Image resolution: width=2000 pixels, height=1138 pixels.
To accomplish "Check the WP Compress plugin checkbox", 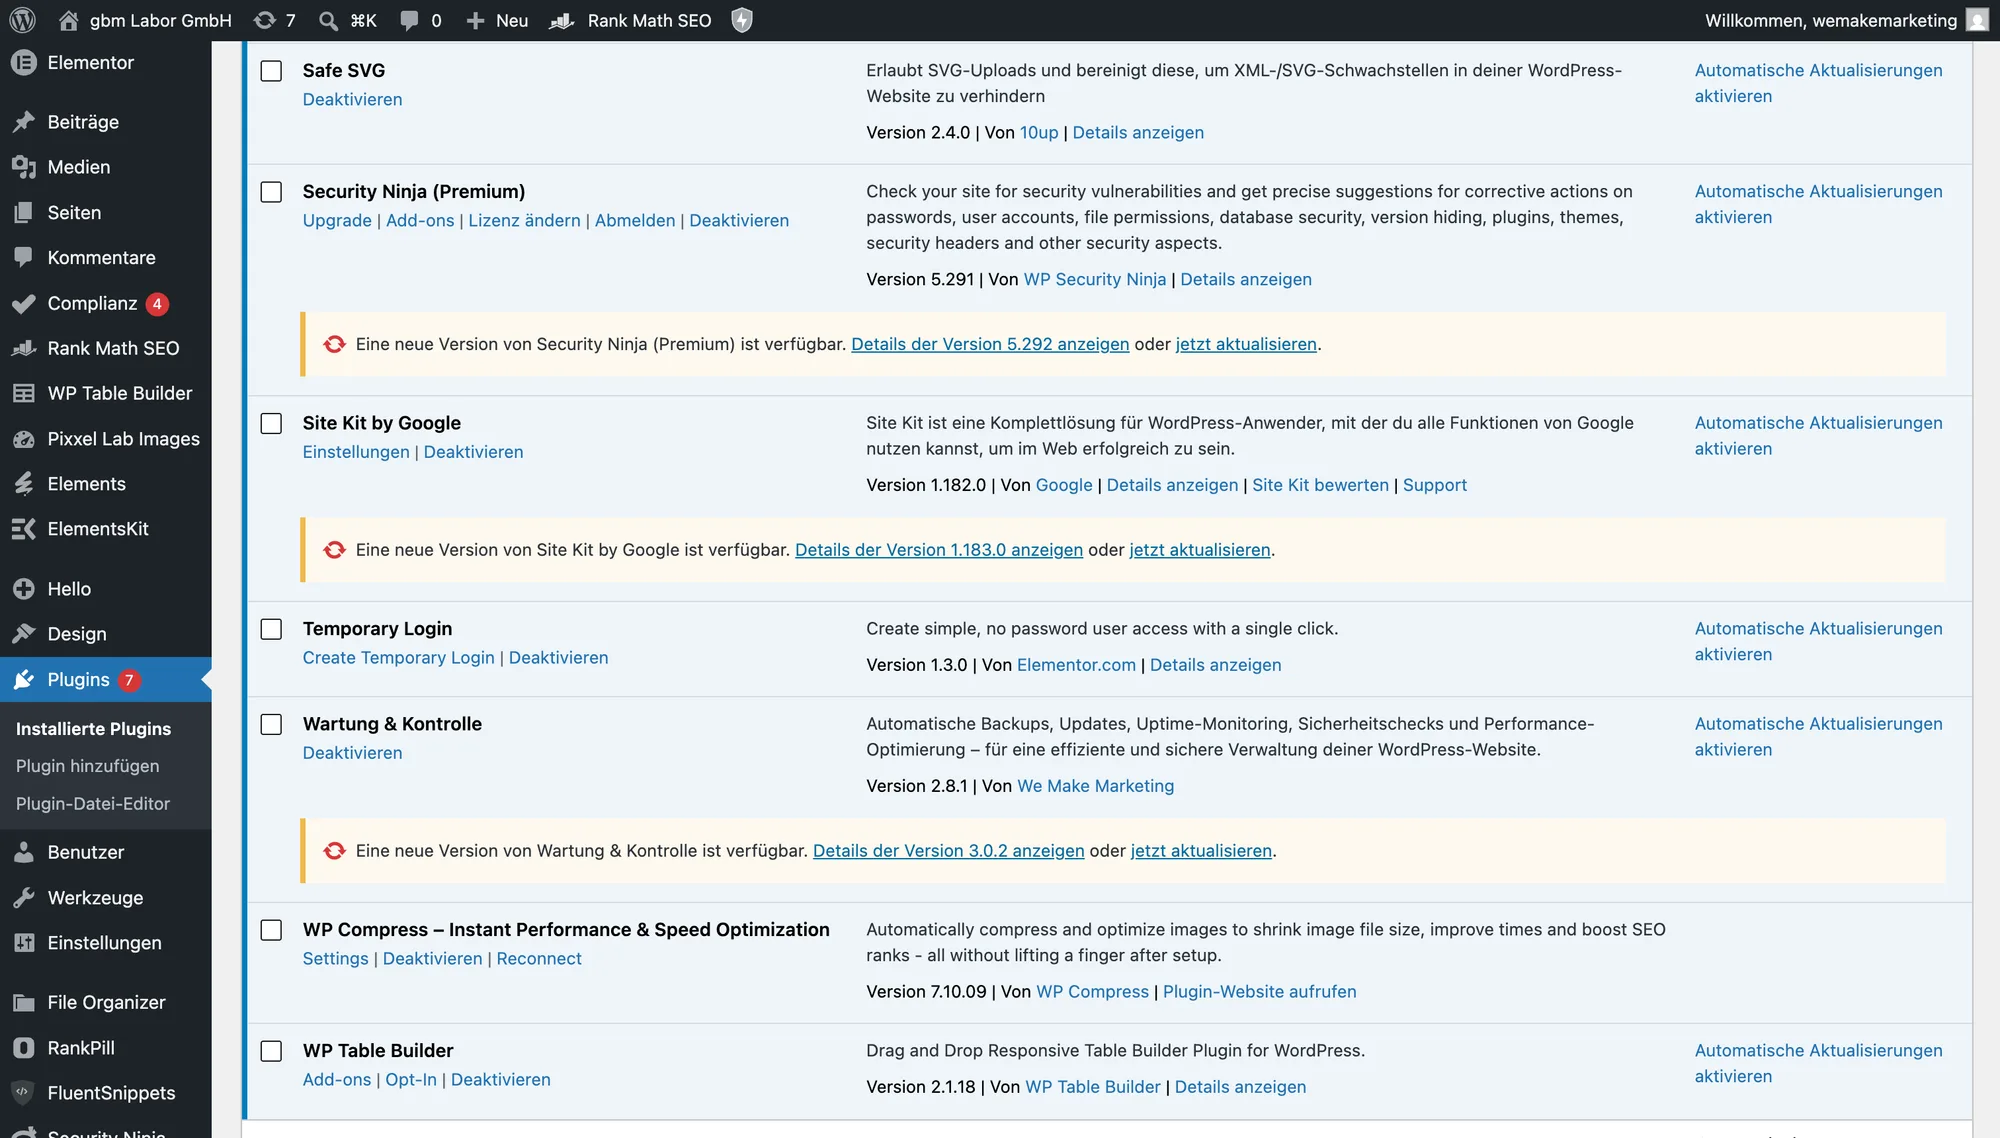I will 271,930.
